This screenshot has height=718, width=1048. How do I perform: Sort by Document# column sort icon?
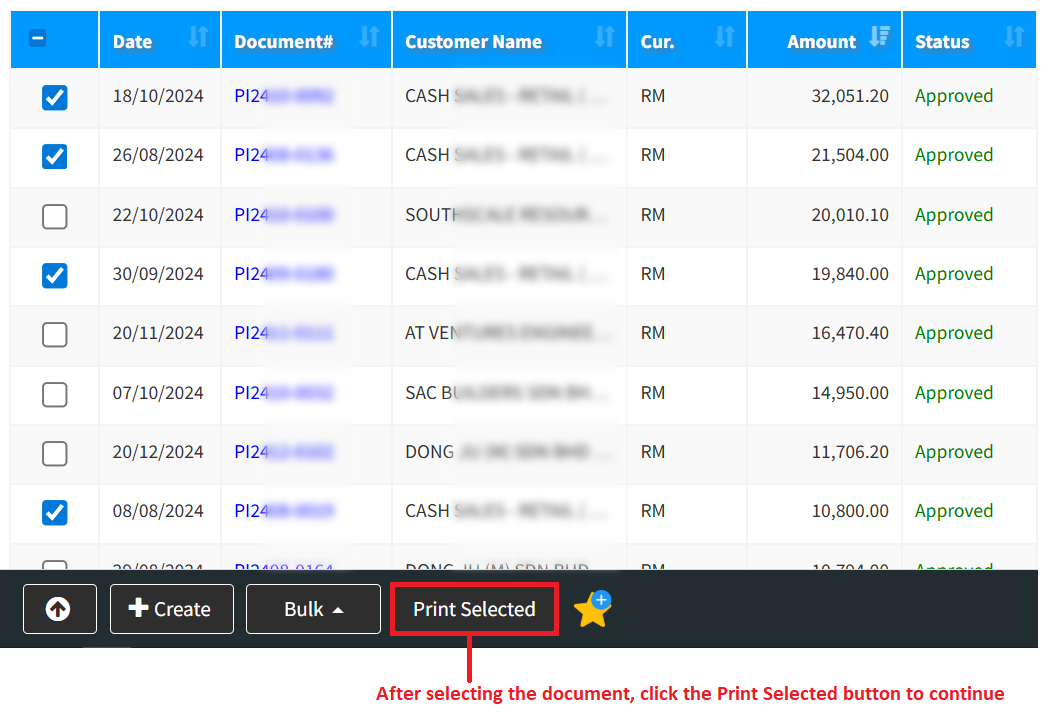pos(369,38)
